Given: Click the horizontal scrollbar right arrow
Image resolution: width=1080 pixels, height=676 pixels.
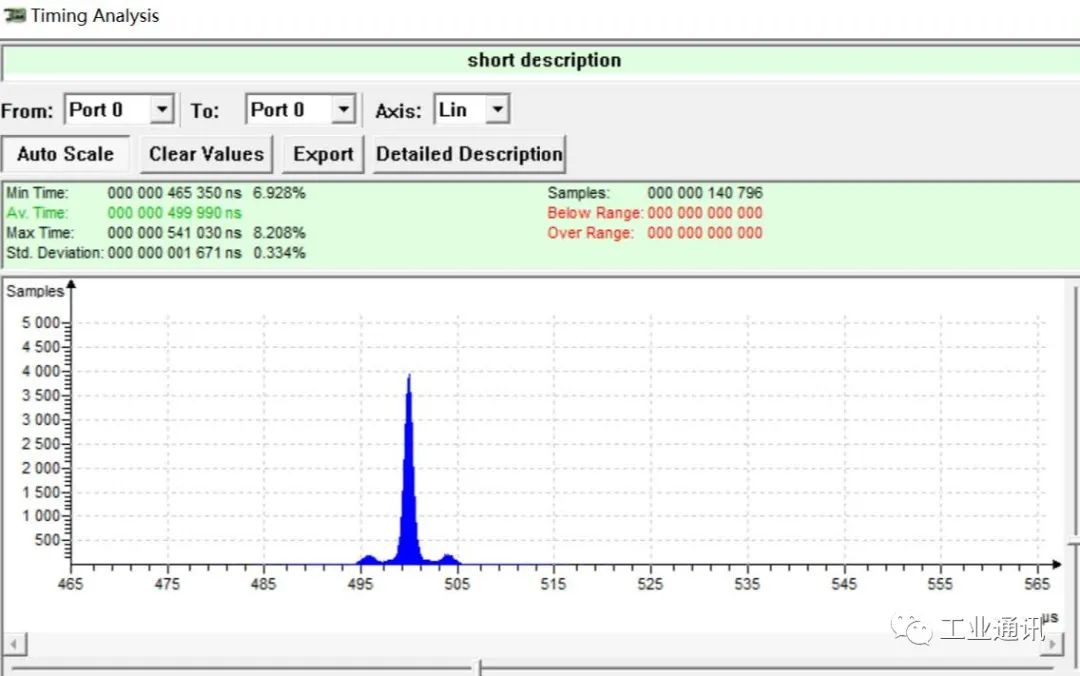Looking at the screenshot, I should [x=1052, y=645].
